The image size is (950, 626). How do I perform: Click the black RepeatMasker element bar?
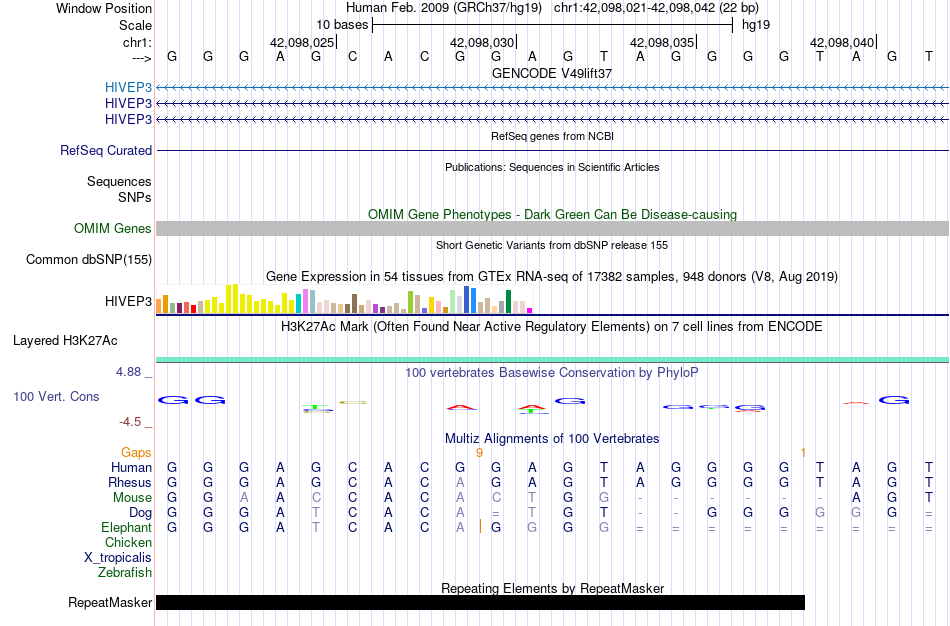point(480,602)
